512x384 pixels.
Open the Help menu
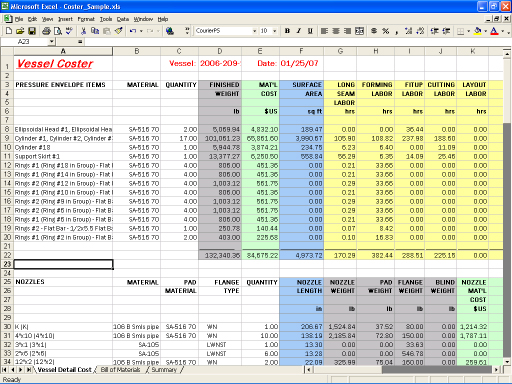(163, 19)
